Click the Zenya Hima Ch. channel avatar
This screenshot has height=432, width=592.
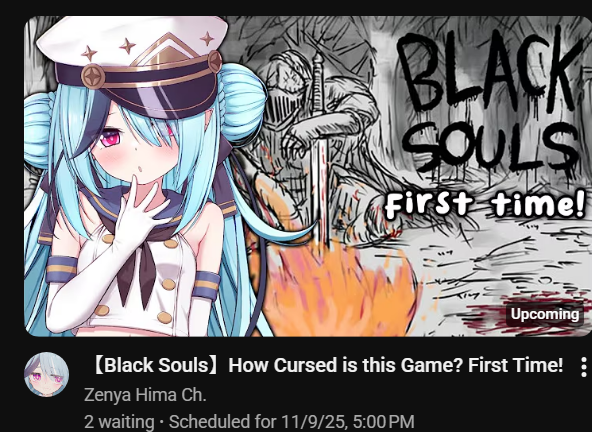click(46, 374)
